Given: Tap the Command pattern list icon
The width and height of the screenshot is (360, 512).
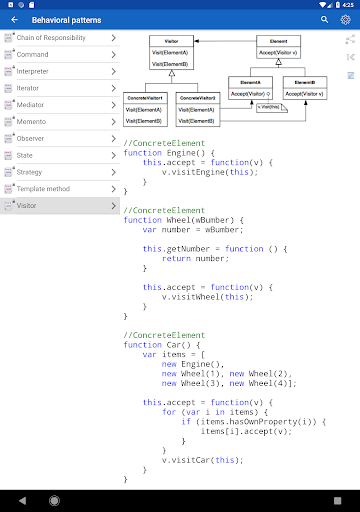Looking at the screenshot, I should [x=9, y=54].
